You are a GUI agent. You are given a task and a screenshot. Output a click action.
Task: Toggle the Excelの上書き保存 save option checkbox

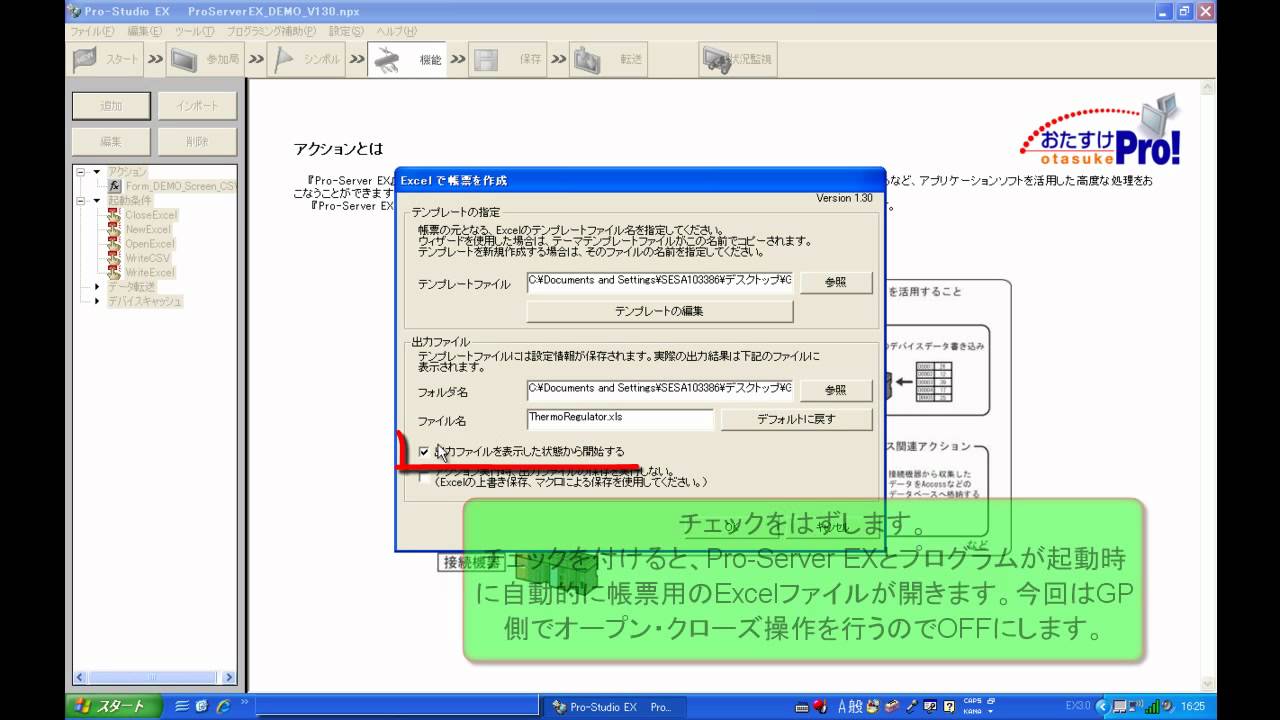[424, 478]
